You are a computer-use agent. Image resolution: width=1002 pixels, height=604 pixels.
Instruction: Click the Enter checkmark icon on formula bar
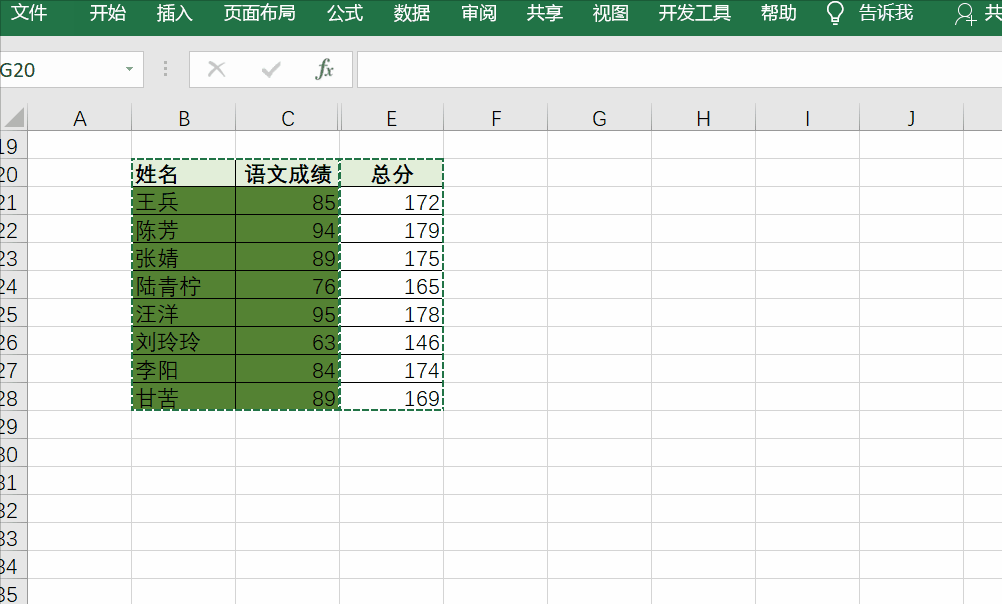tap(270, 70)
